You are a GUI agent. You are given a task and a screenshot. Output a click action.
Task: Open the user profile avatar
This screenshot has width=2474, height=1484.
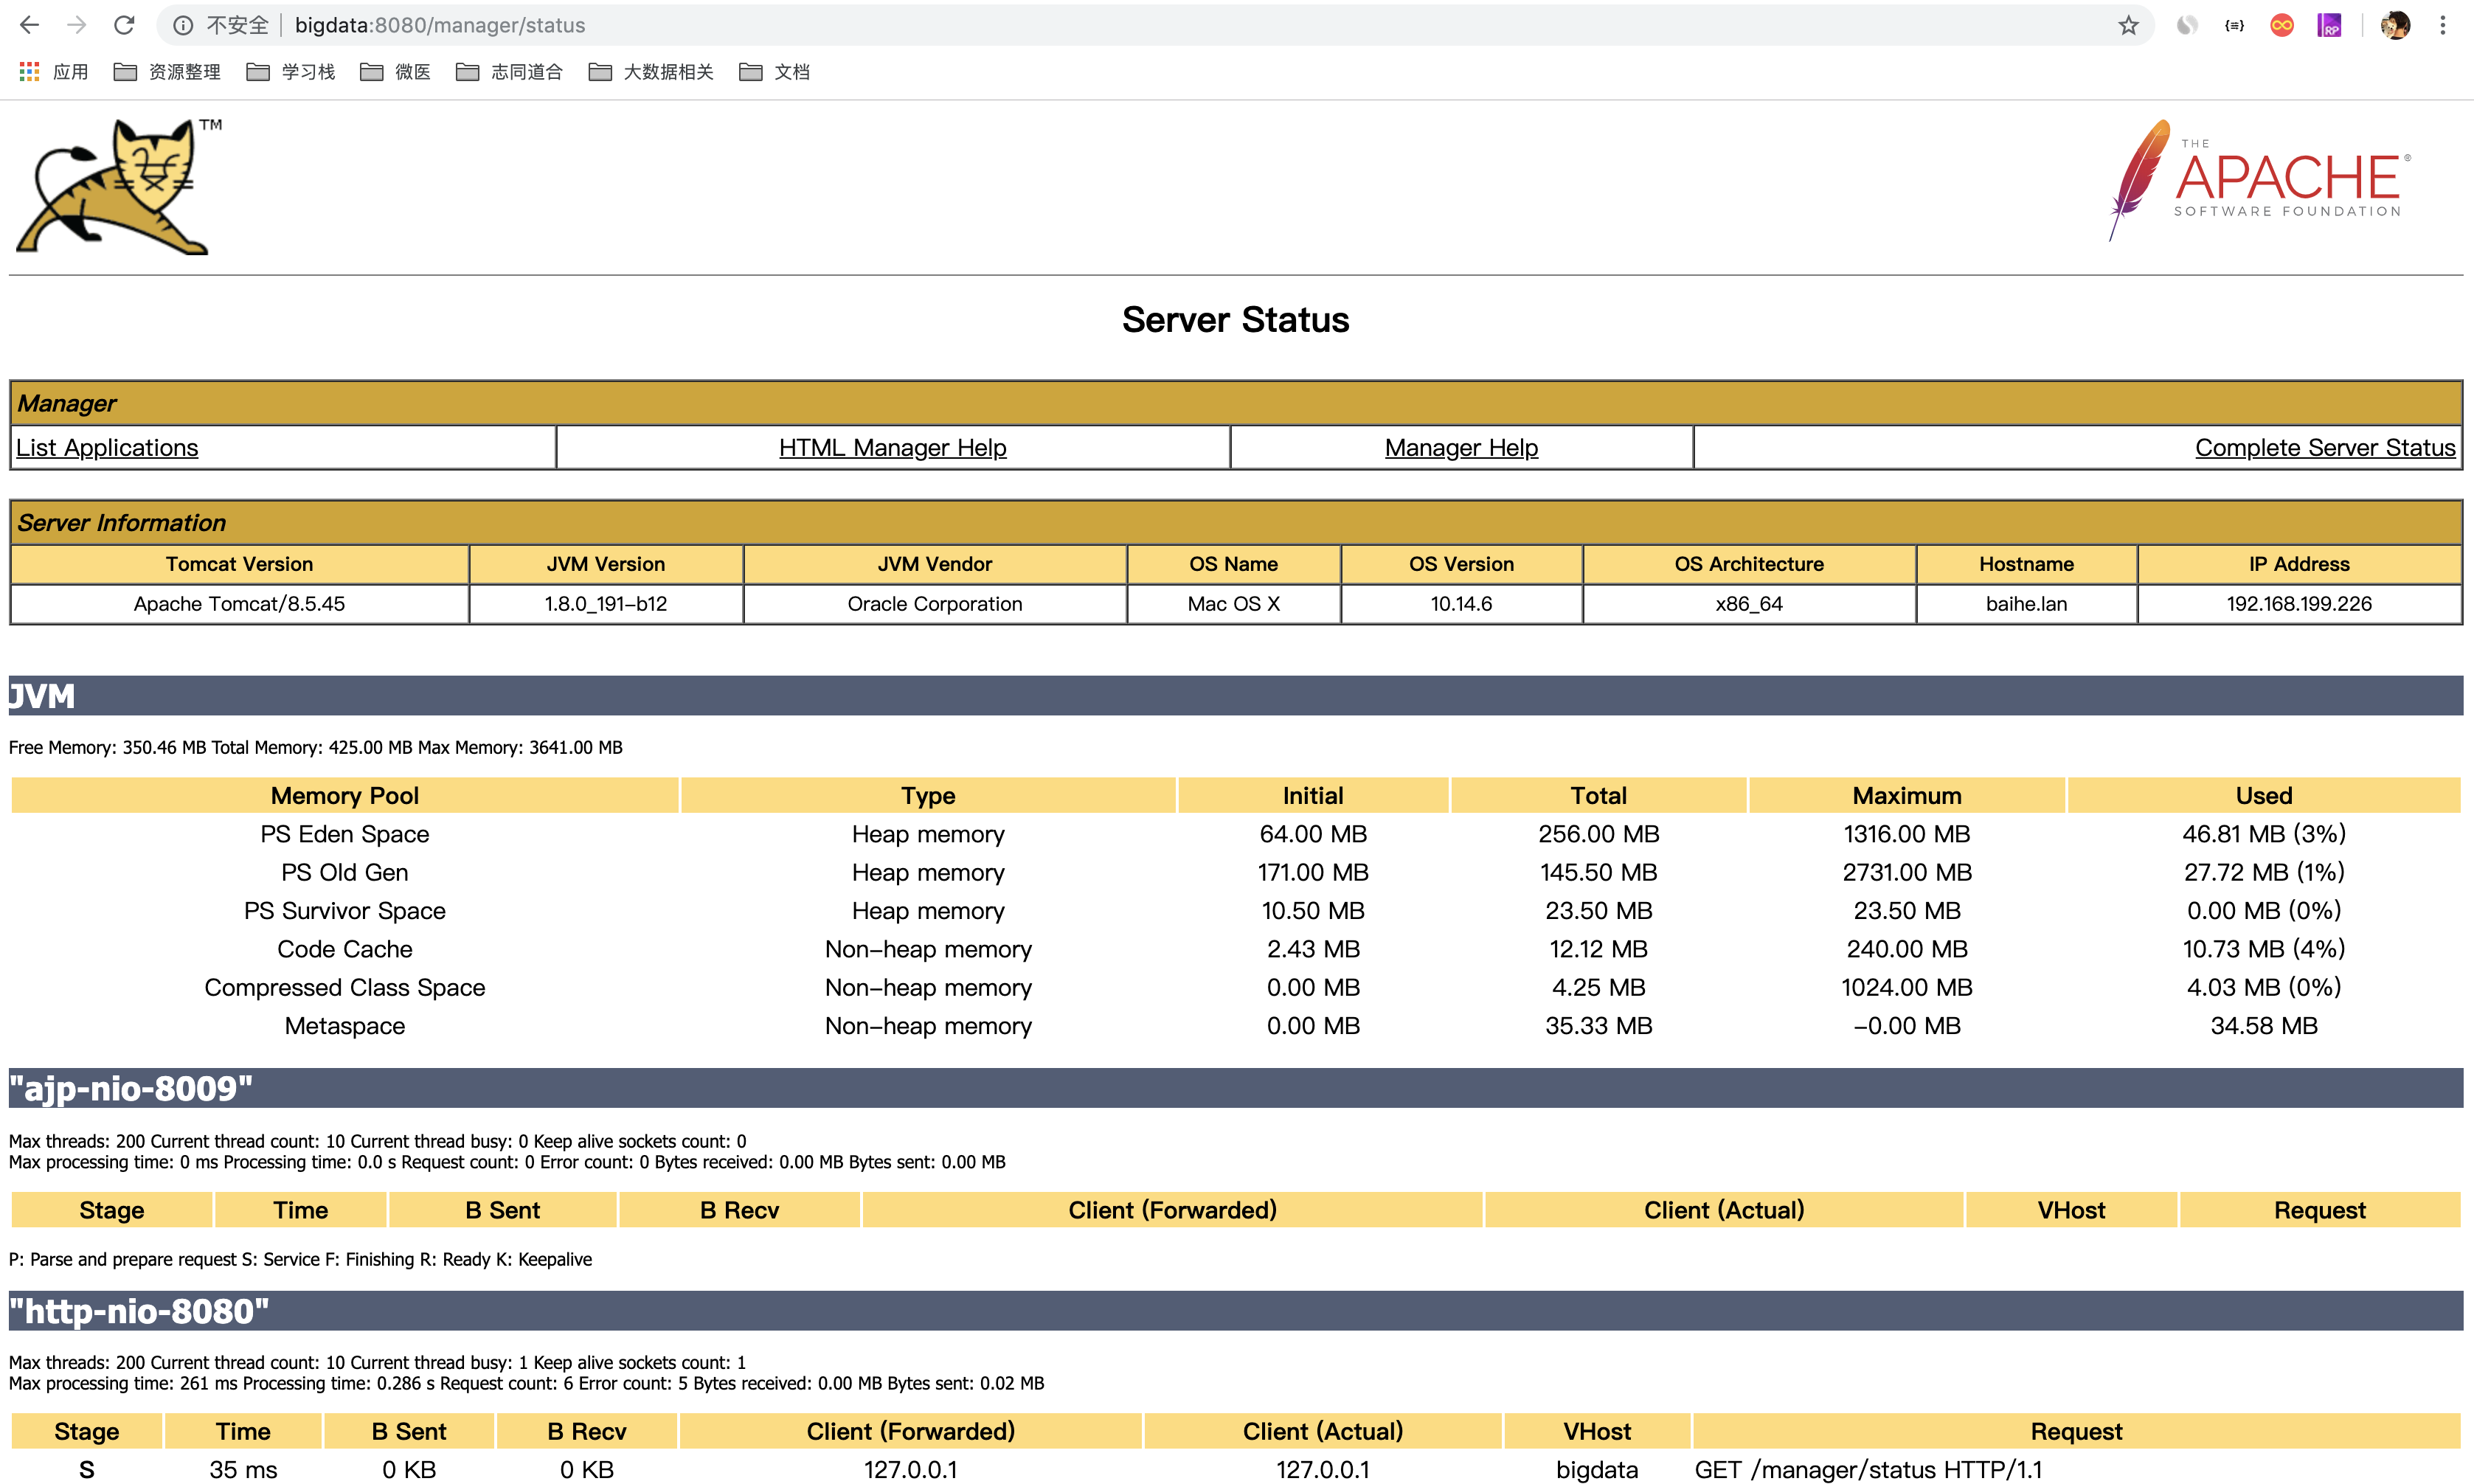click(x=2395, y=25)
